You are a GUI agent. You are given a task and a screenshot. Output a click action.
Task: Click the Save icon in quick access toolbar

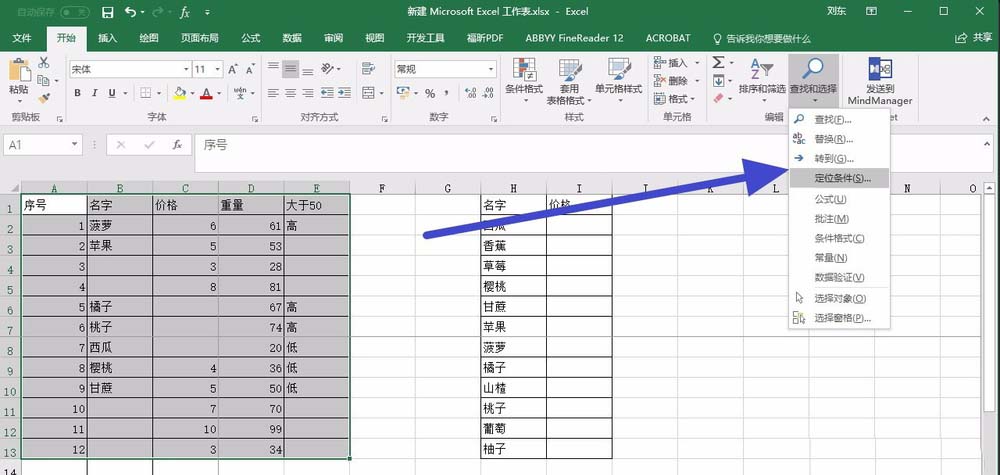tap(108, 12)
